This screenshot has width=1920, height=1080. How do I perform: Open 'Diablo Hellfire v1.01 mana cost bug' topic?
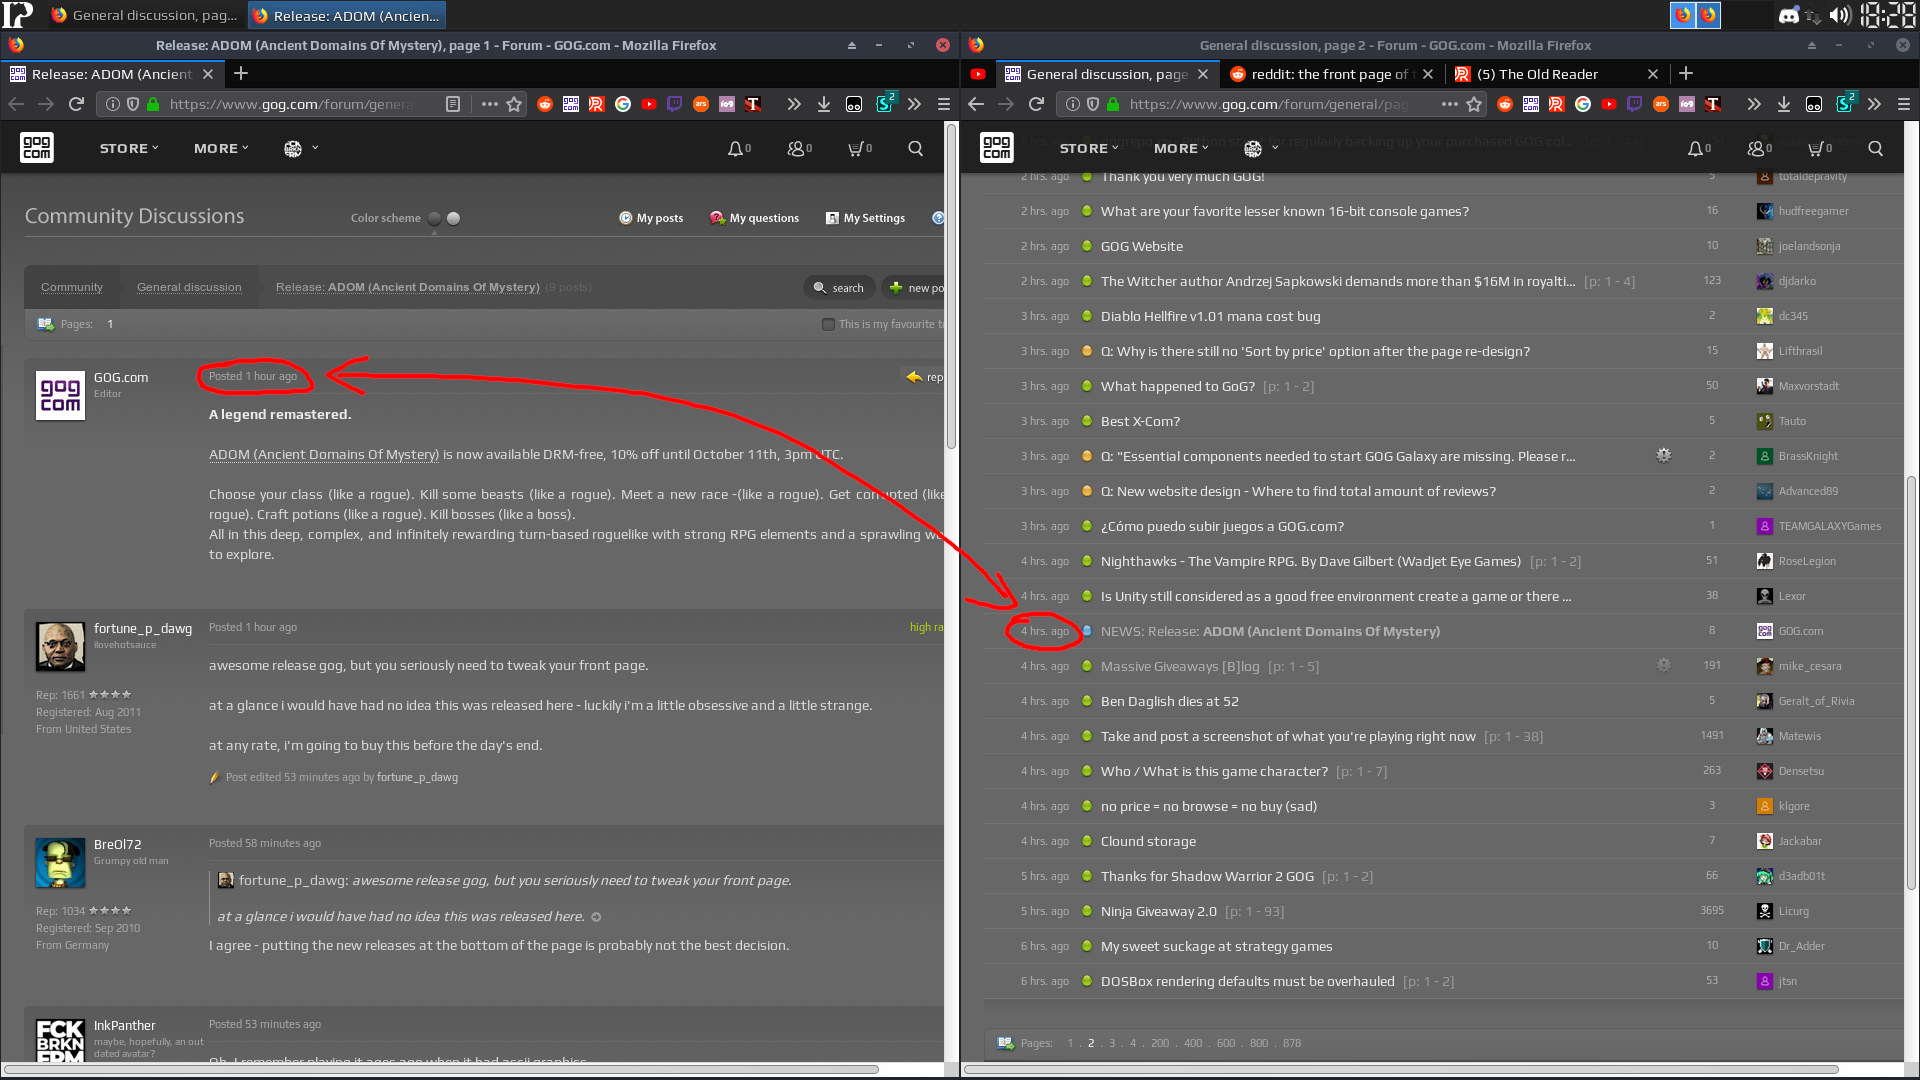[x=1210, y=316]
